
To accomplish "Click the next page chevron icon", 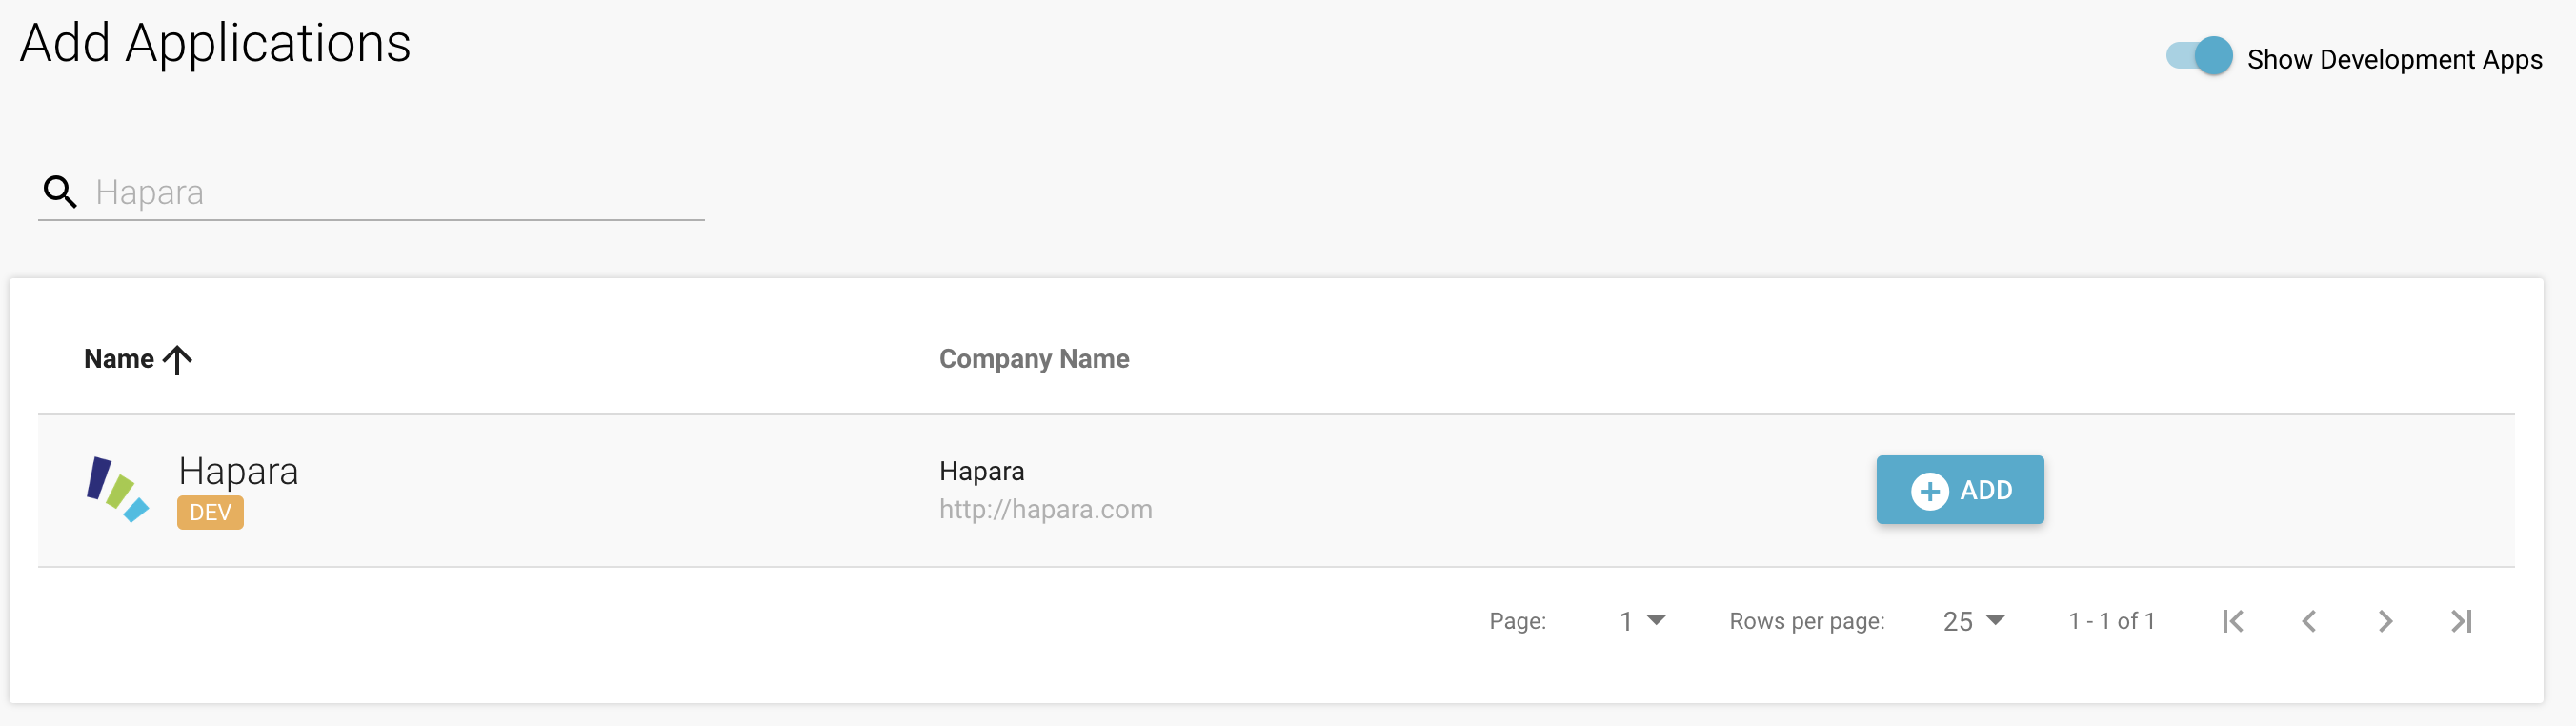I will (x=2387, y=621).
